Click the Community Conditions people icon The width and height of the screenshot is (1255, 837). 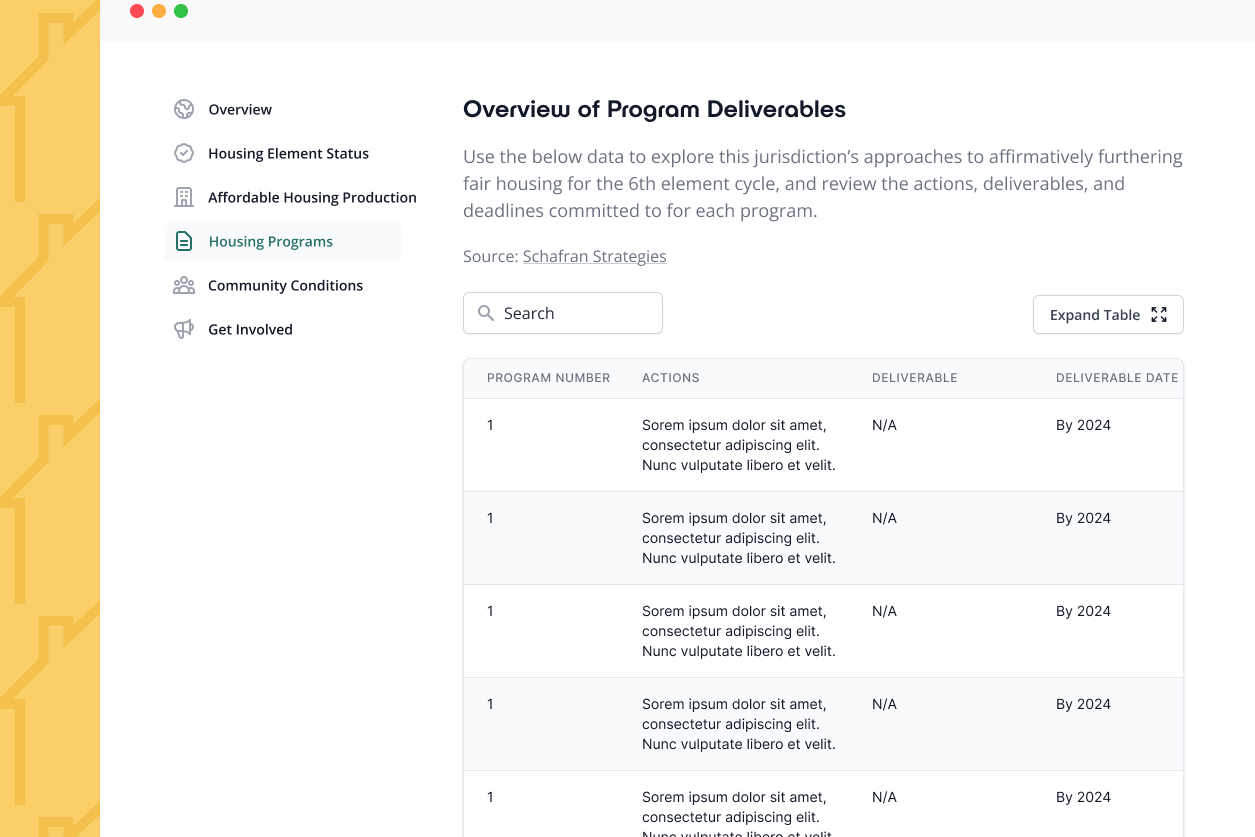click(x=183, y=286)
